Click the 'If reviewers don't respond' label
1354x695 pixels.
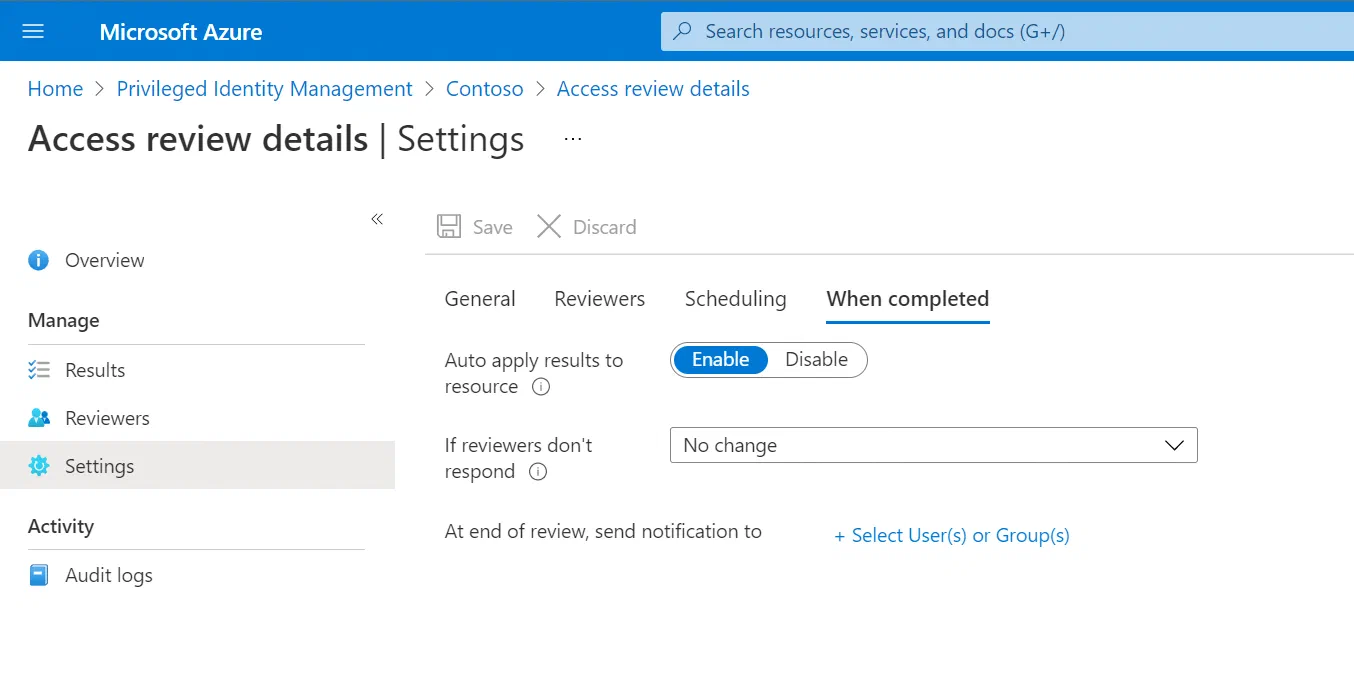pyautogui.click(x=518, y=458)
